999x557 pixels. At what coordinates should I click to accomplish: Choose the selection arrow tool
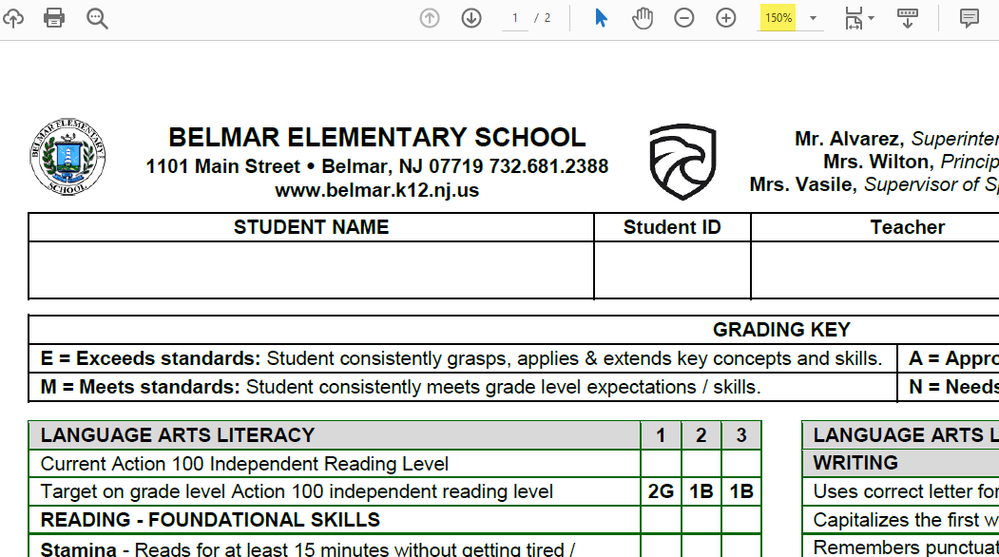[601, 18]
